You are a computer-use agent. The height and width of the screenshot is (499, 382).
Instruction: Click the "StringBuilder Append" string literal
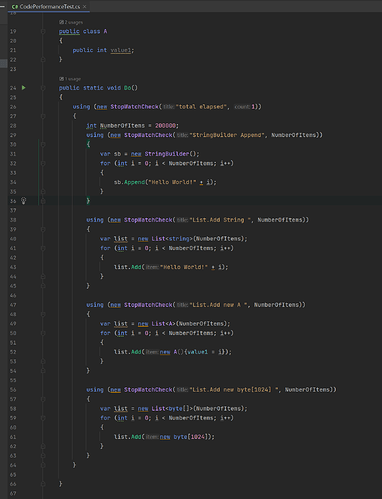(228, 135)
